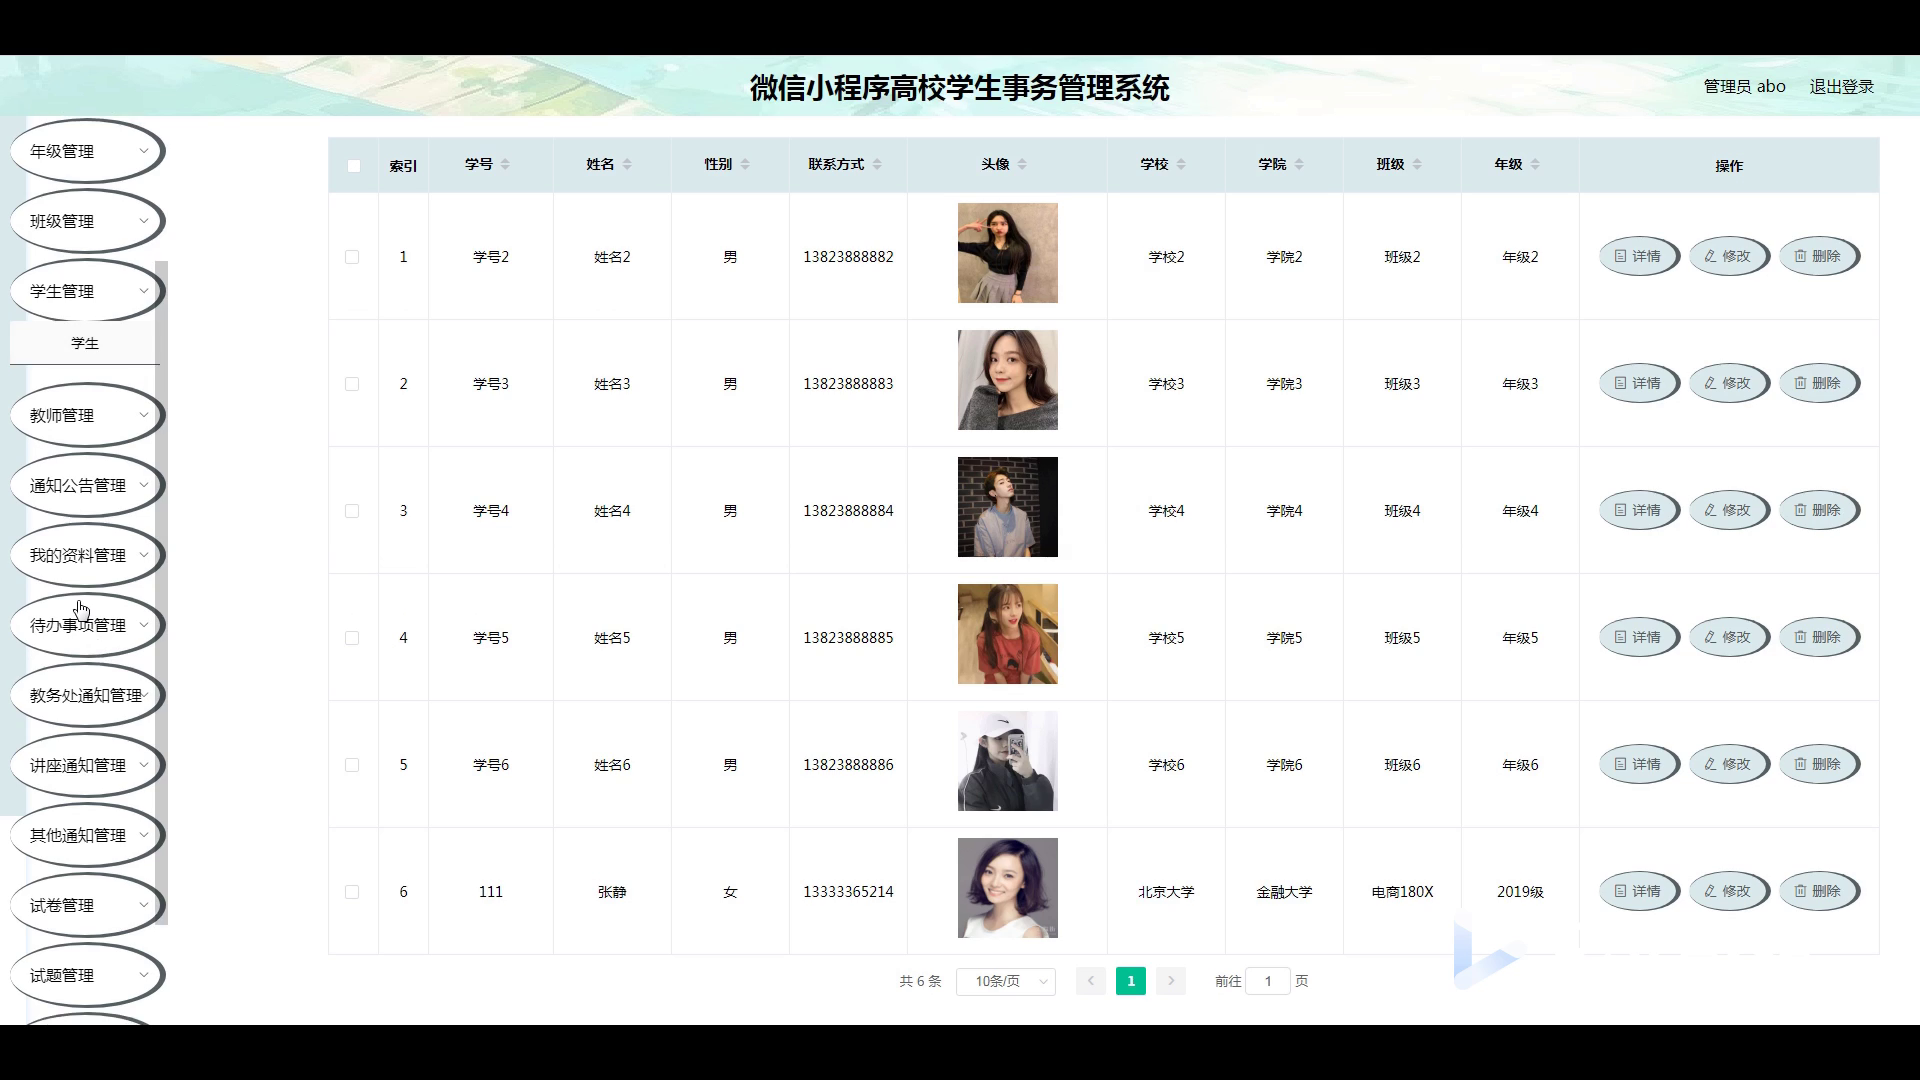Open 其他通知管理 menu
The width and height of the screenshot is (1920, 1080).
(x=87, y=835)
